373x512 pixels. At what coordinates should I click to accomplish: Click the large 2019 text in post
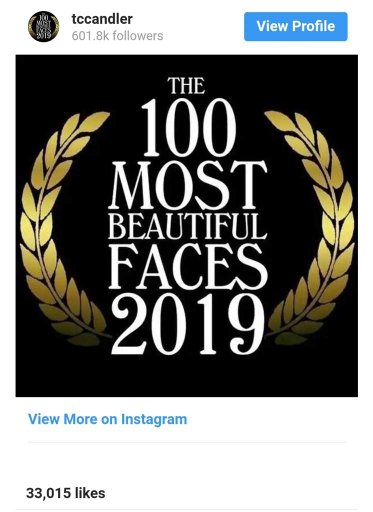tap(188, 326)
